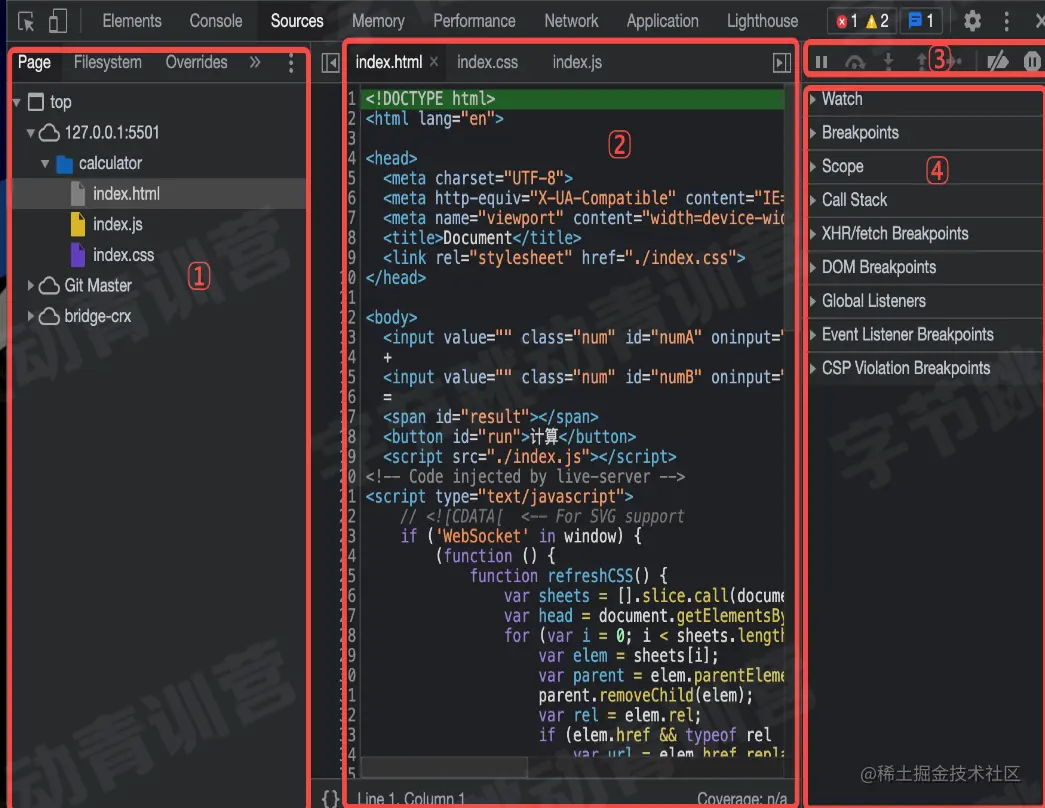This screenshot has width=1045, height=808.
Task: Collapse the top frame tree node
Action: click(x=17, y=102)
